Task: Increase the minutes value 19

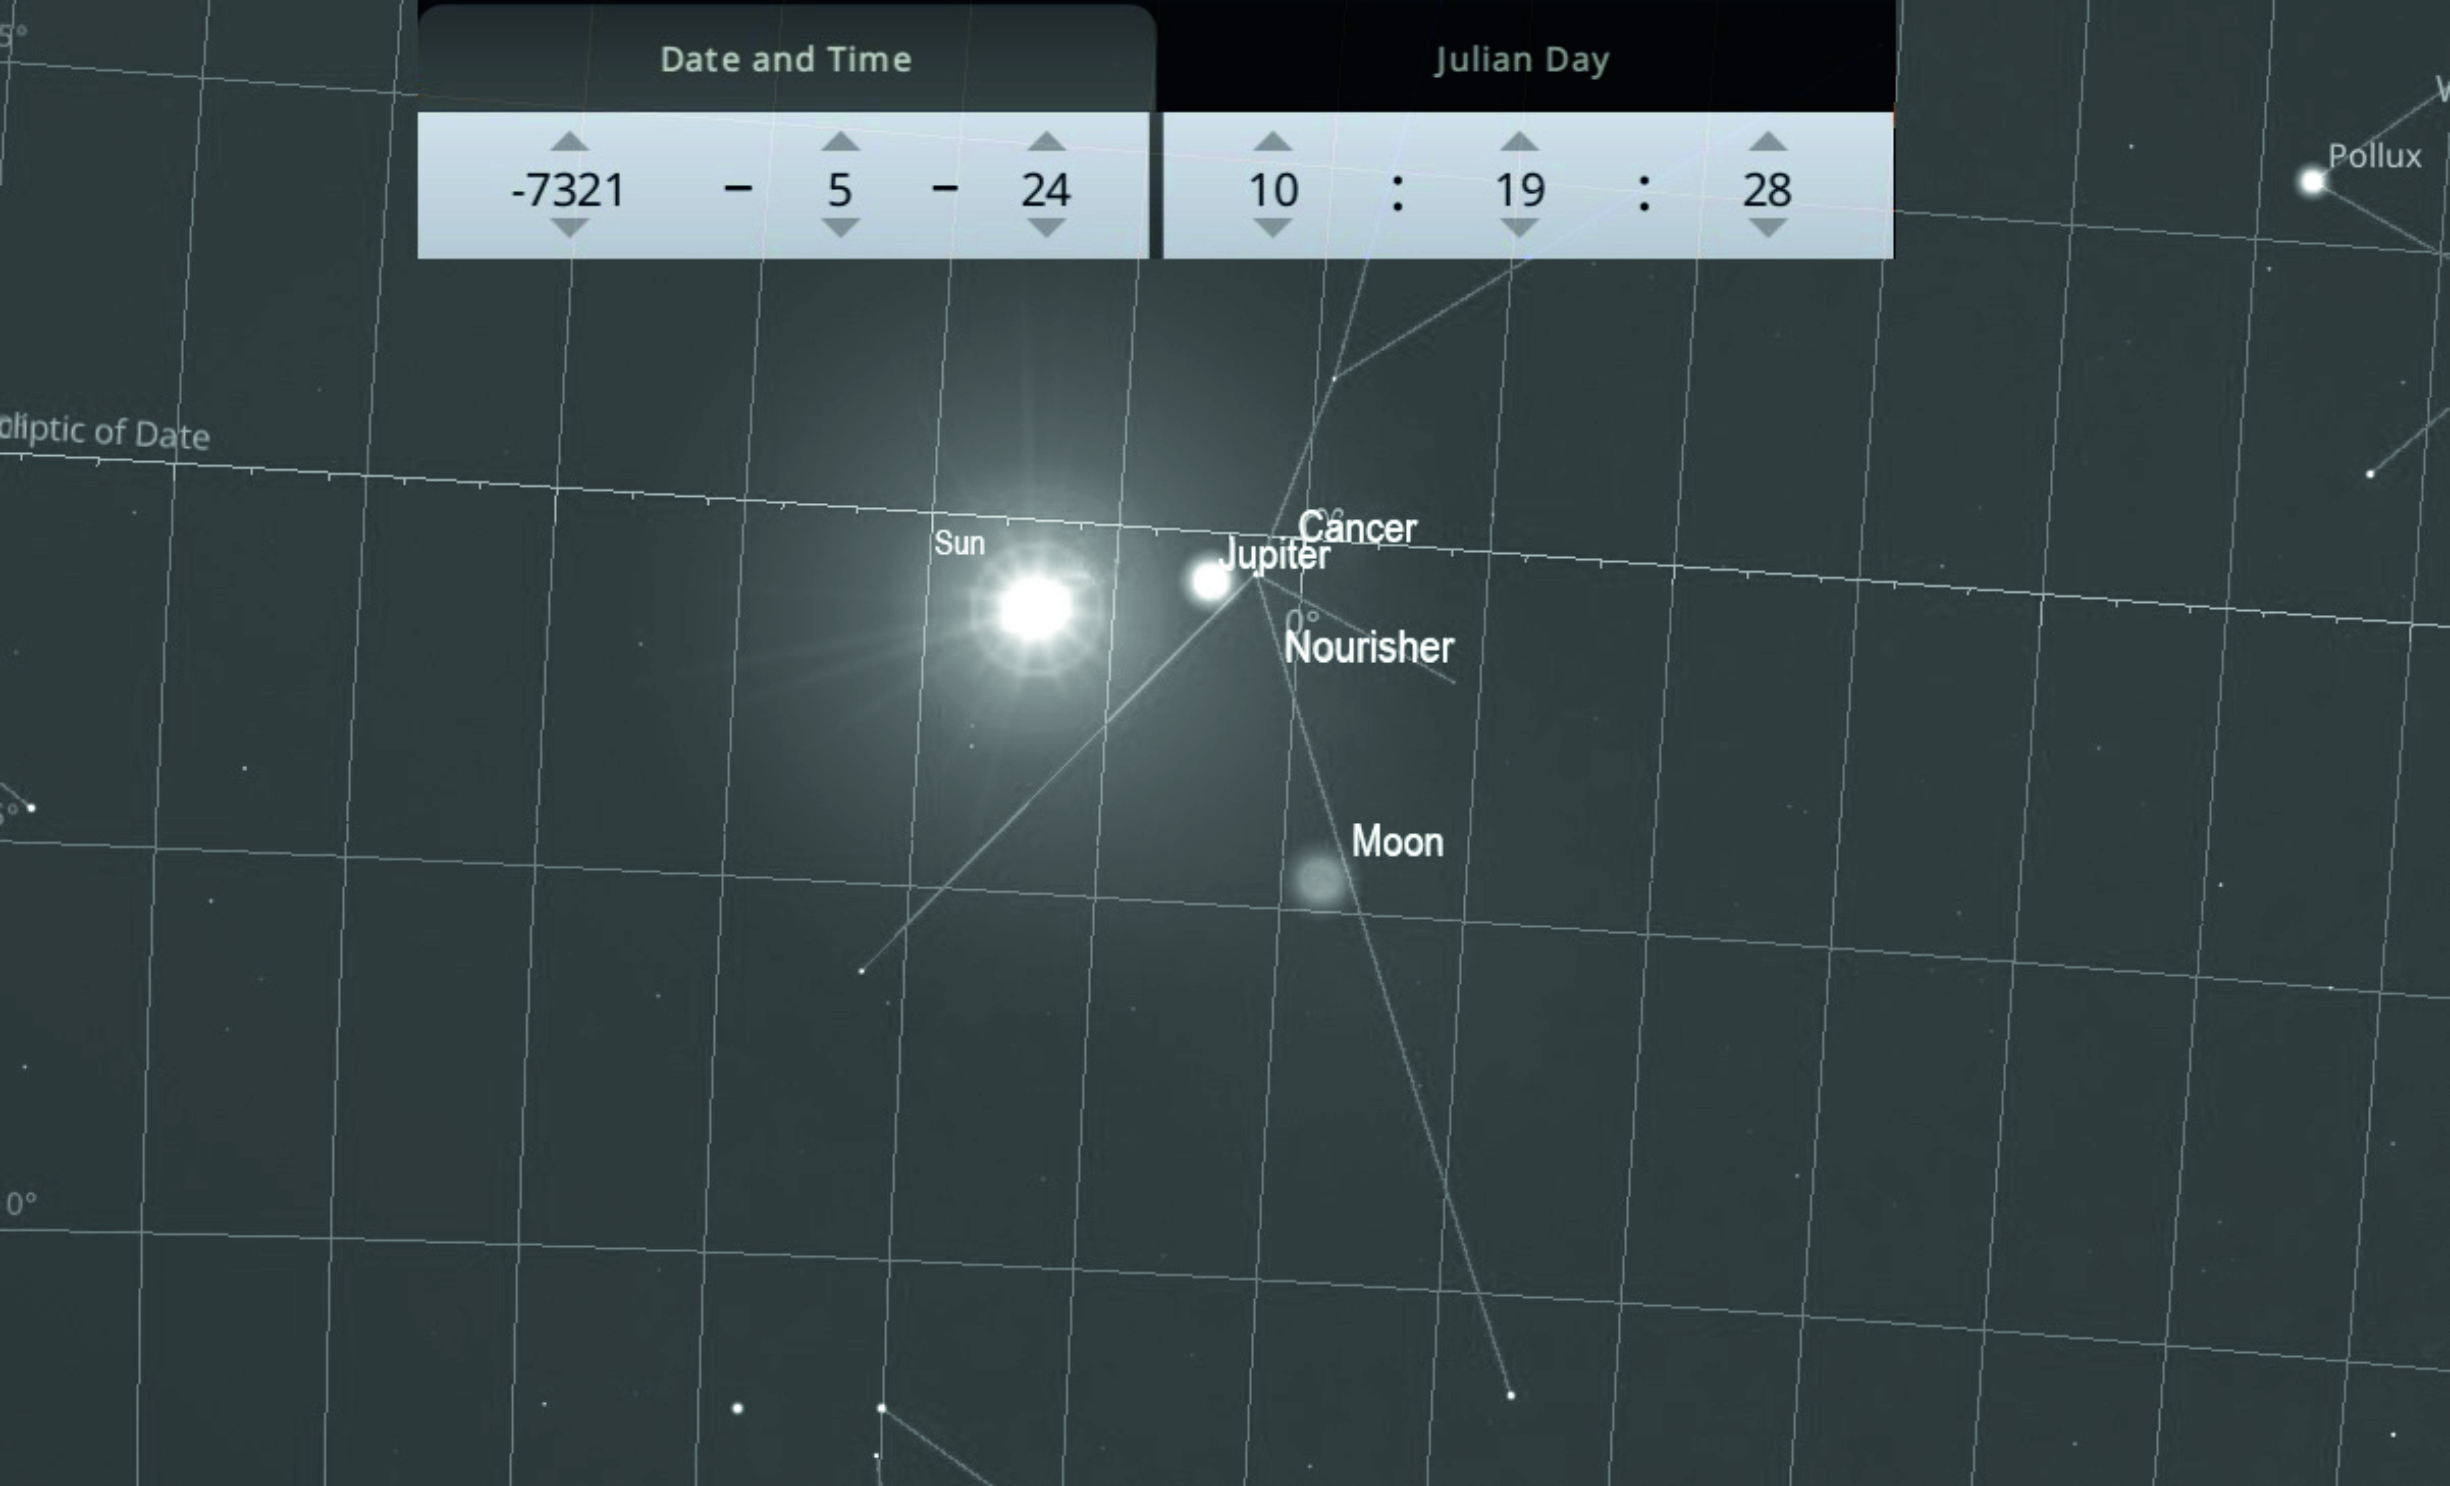Action: 1519,142
